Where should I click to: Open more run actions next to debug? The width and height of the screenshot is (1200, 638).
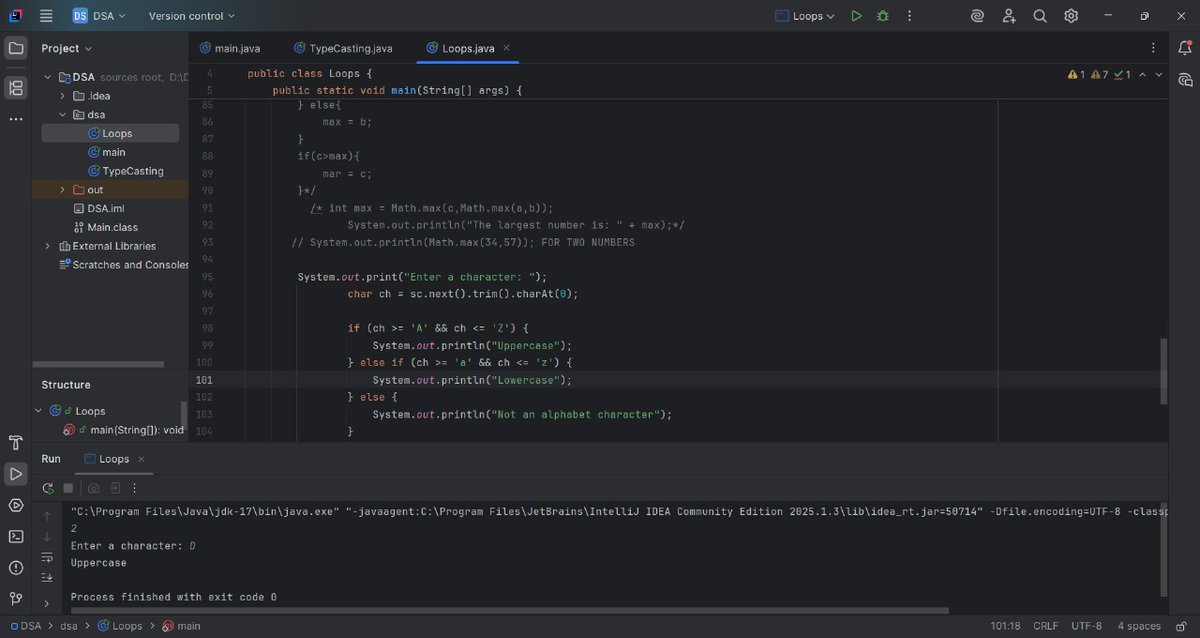click(909, 16)
